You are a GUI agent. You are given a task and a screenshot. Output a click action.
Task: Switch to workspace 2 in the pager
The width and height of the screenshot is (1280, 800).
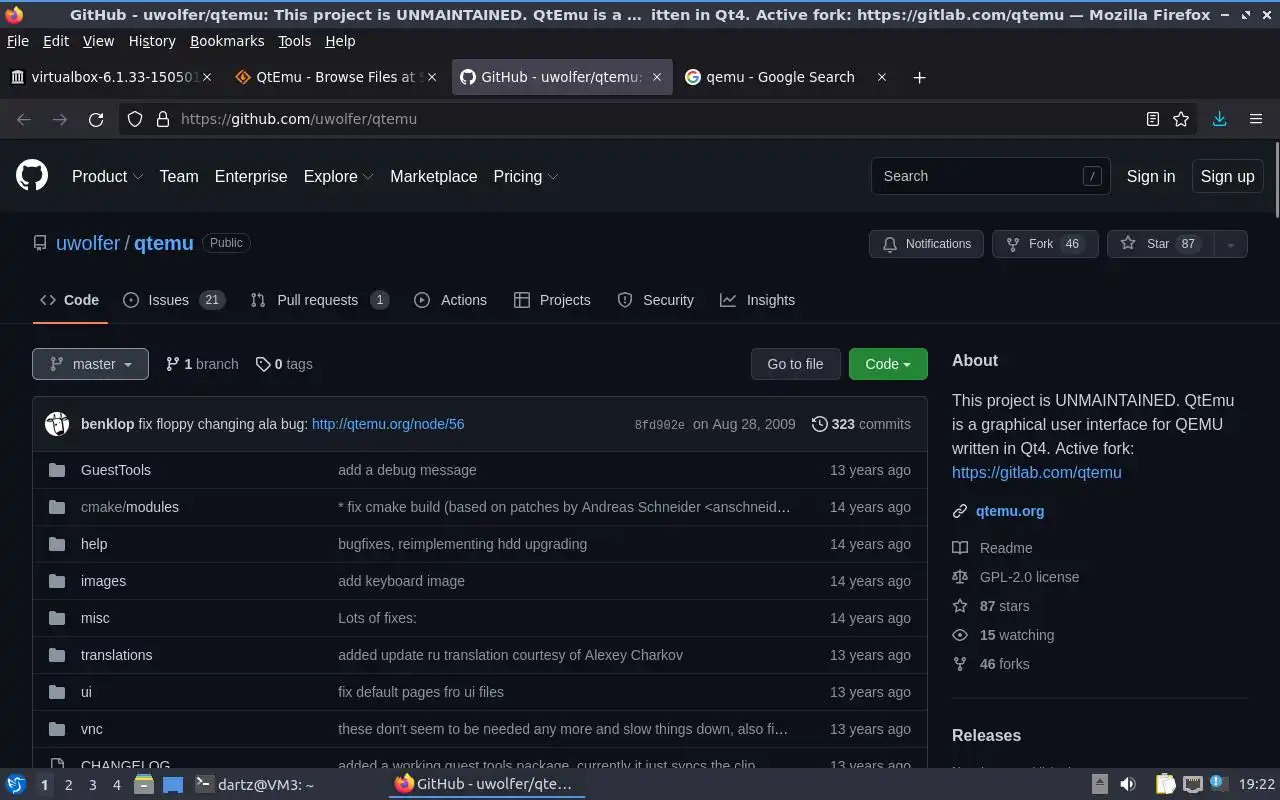(68, 785)
